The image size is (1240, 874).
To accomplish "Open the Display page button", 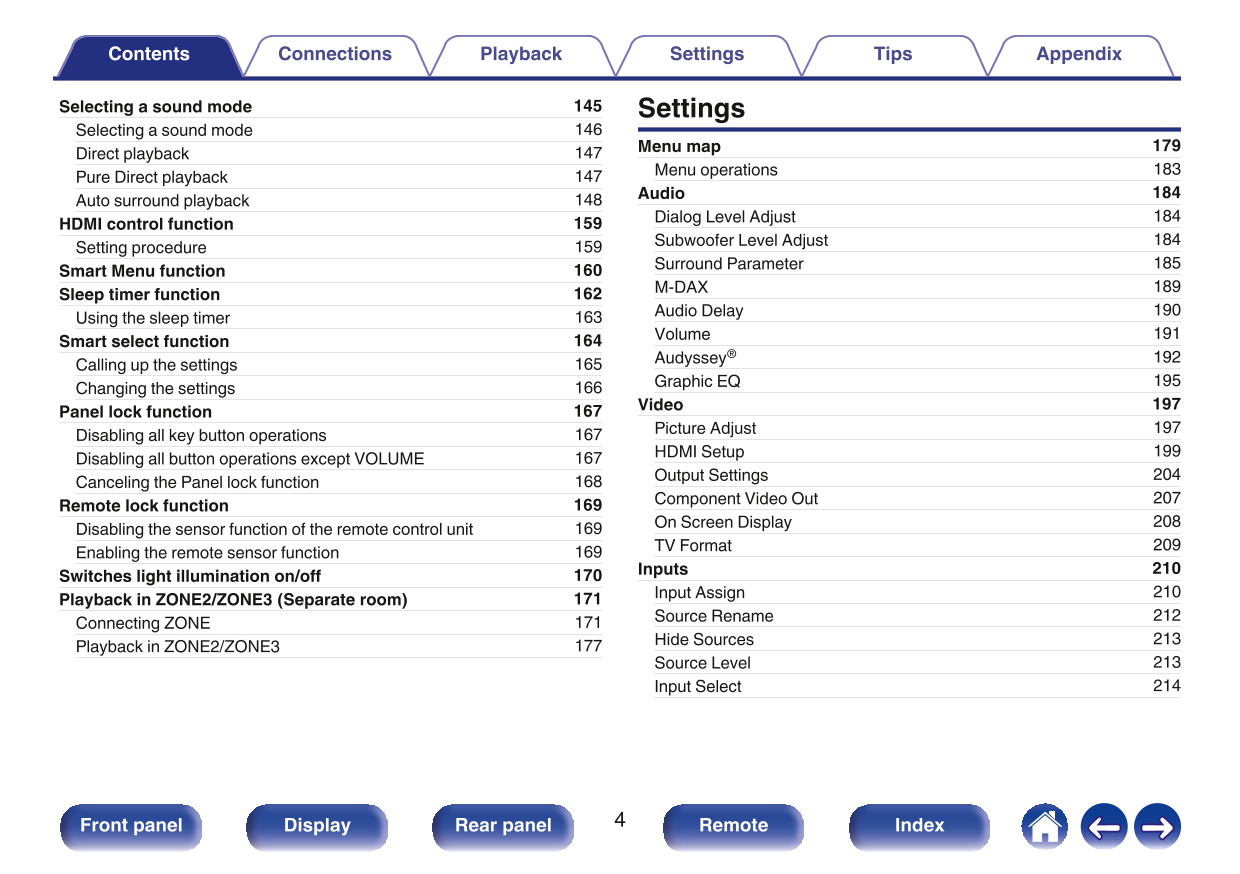I will tap(317, 826).
